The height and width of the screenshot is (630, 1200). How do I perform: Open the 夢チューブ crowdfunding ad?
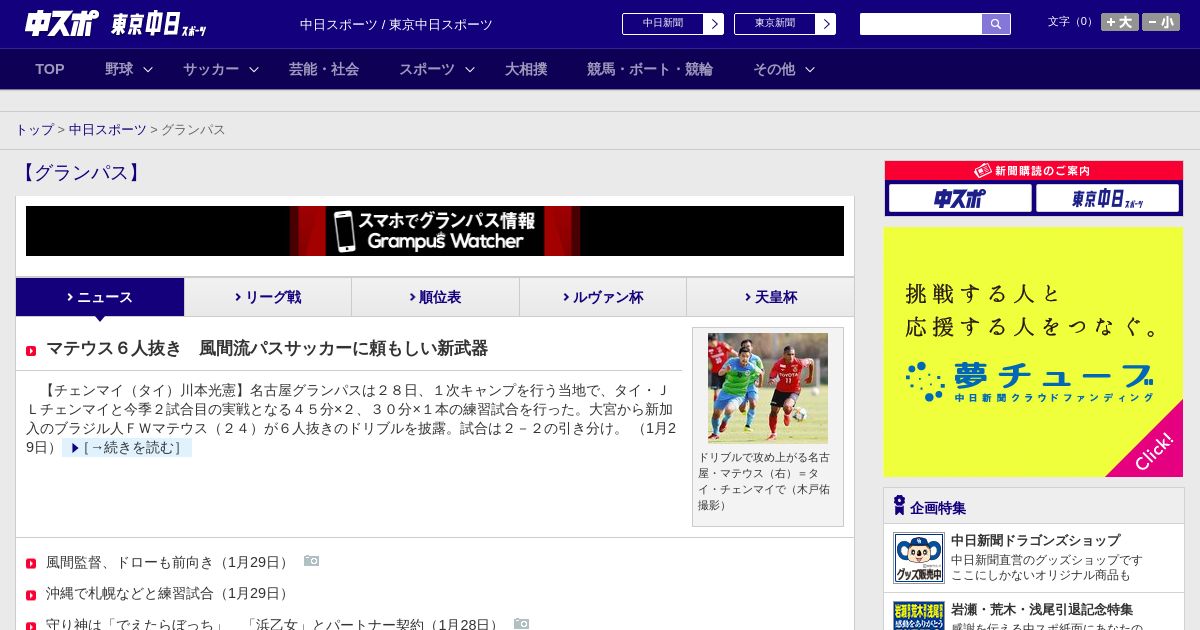1033,352
